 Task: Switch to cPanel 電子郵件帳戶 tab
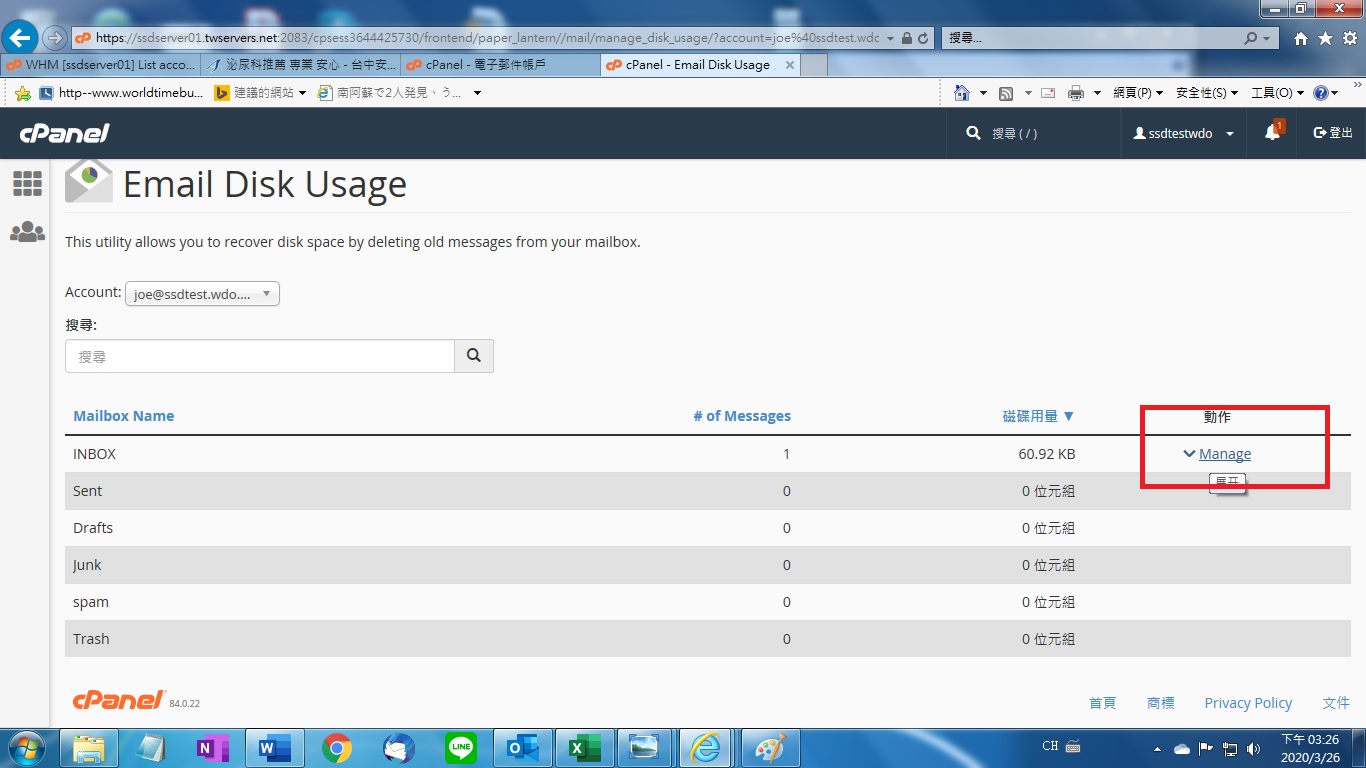(x=498, y=65)
